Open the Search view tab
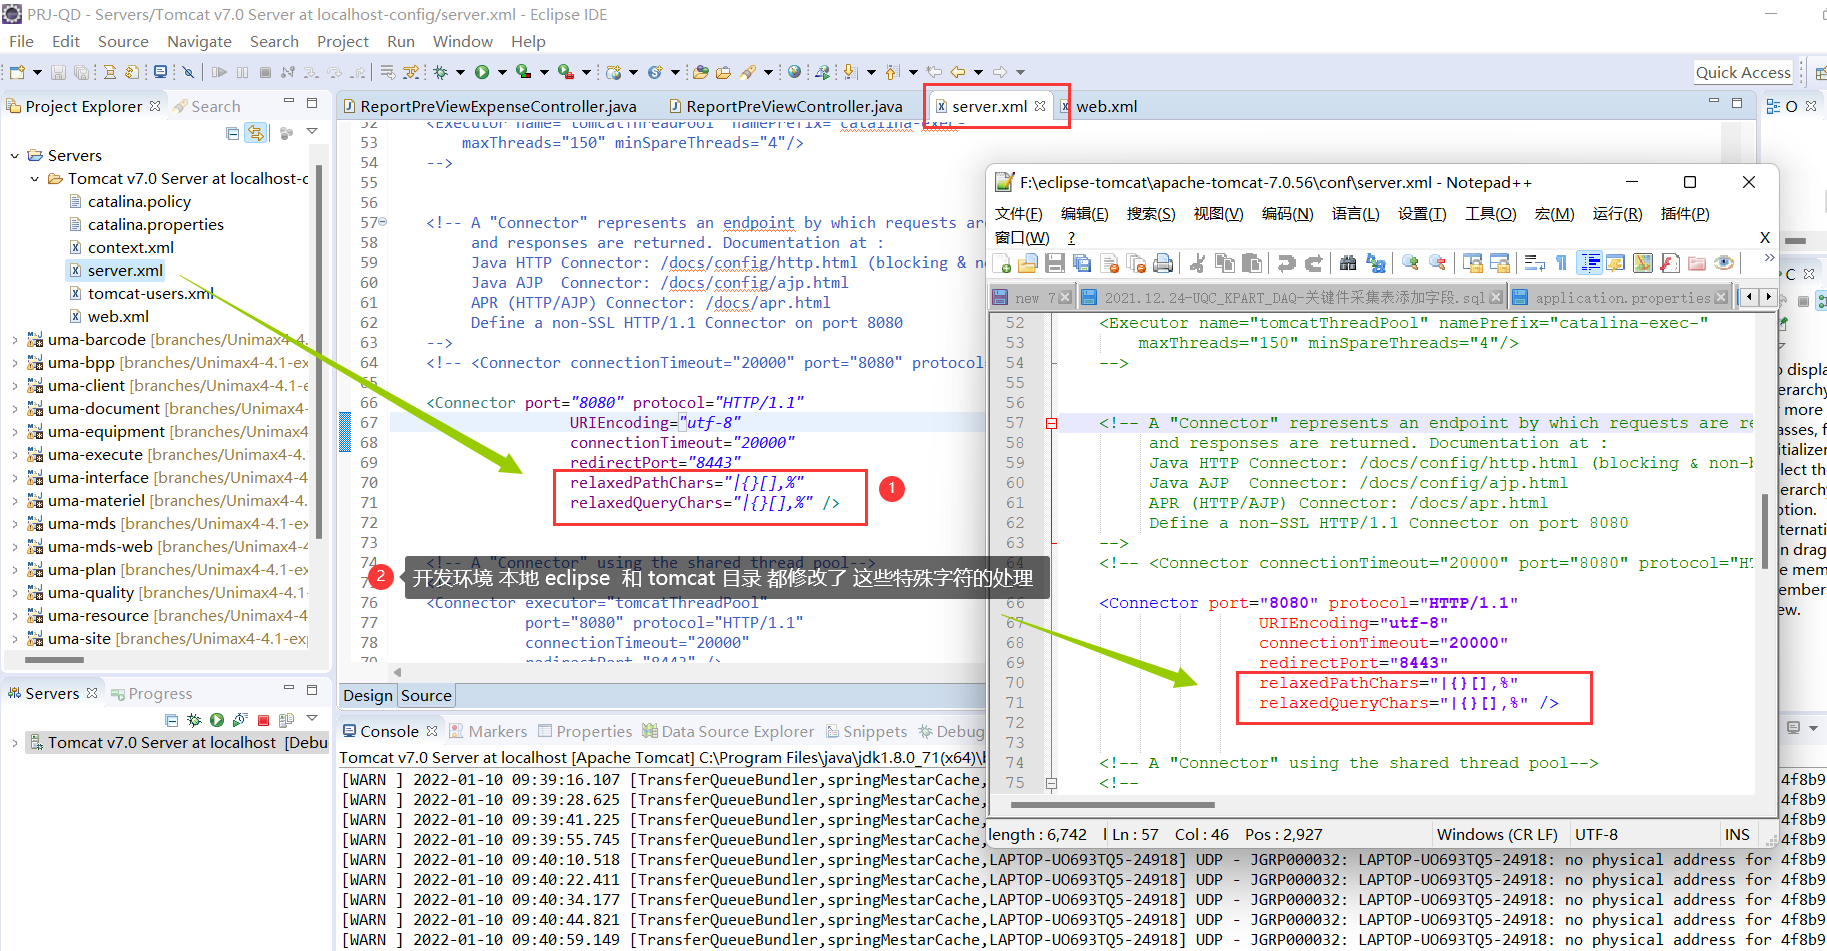 [x=206, y=106]
